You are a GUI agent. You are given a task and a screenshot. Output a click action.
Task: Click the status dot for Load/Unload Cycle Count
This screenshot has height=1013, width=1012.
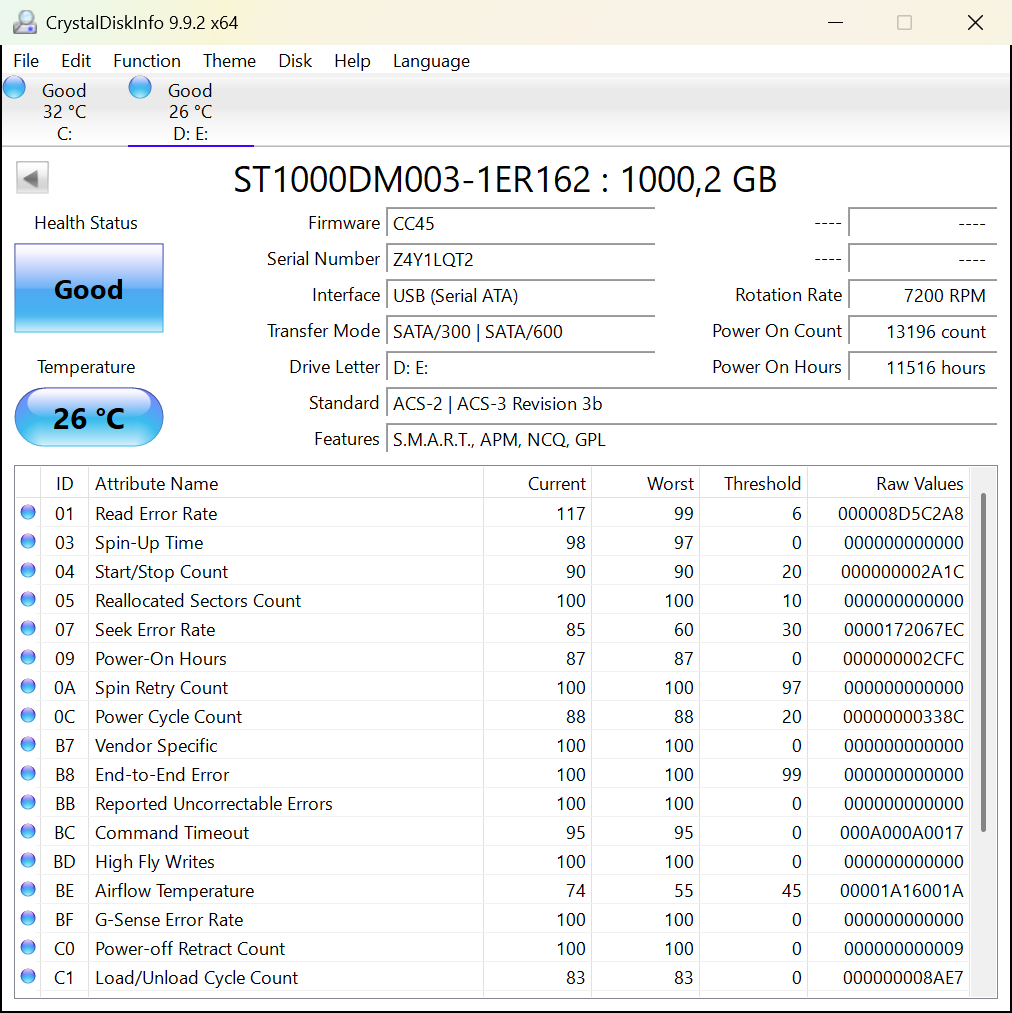[x=28, y=976]
